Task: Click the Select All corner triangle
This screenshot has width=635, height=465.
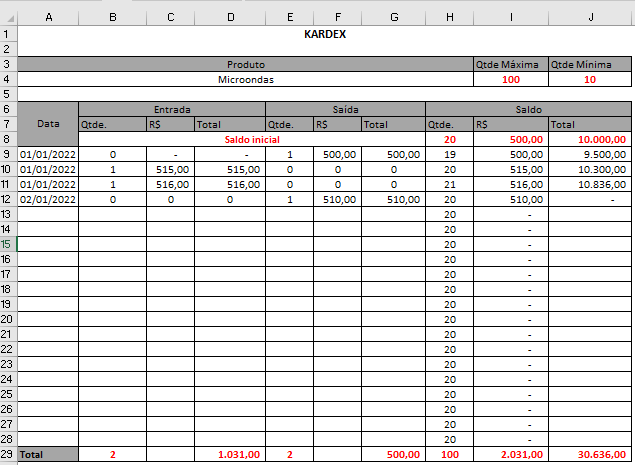Action: [x=8, y=17]
